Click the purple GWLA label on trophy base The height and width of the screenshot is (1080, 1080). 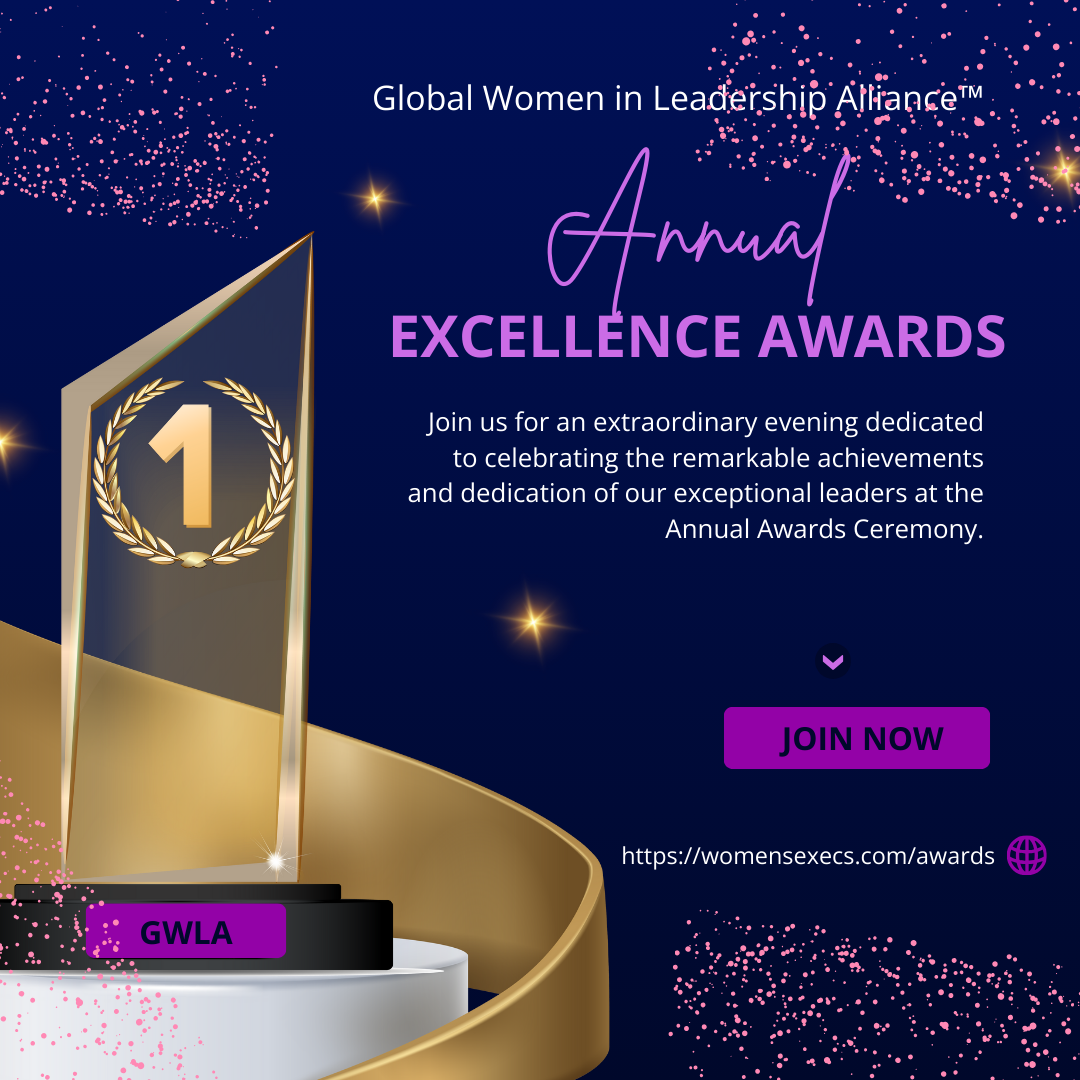coord(186,932)
